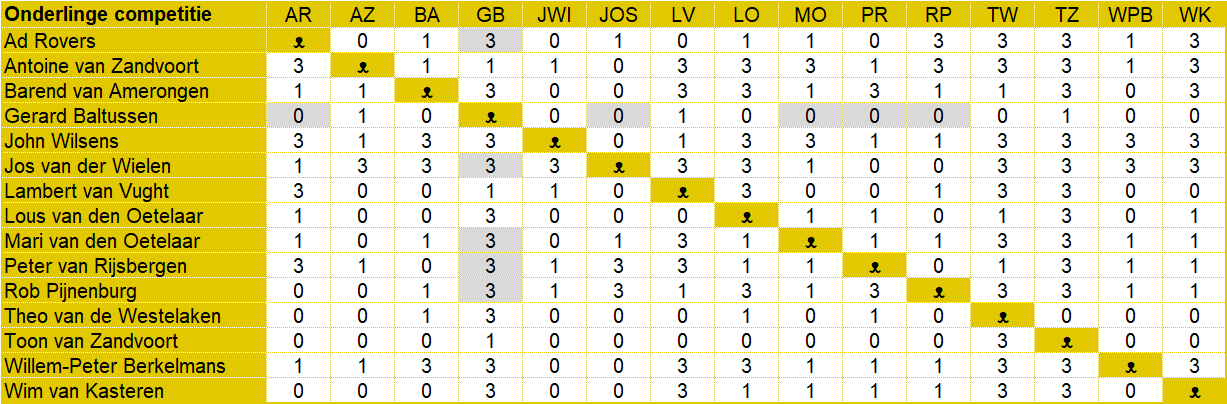Click Lous van den Oetelaar's score under WK

[x=1194, y=216]
